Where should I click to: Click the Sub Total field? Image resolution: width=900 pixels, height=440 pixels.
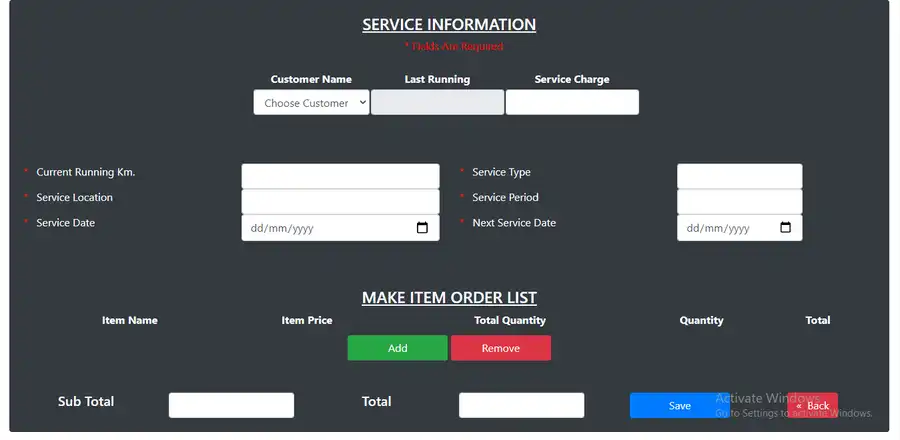point(231,405)
